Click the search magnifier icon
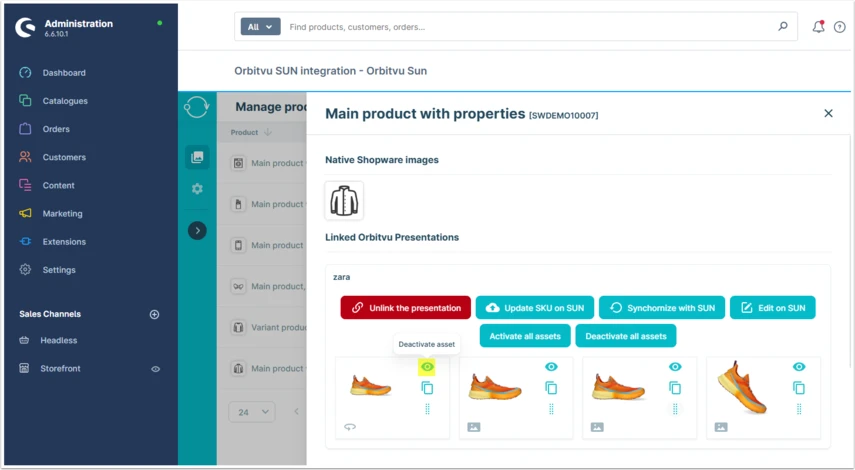Viewport: 855px width, 470px height. click(782, 26)
